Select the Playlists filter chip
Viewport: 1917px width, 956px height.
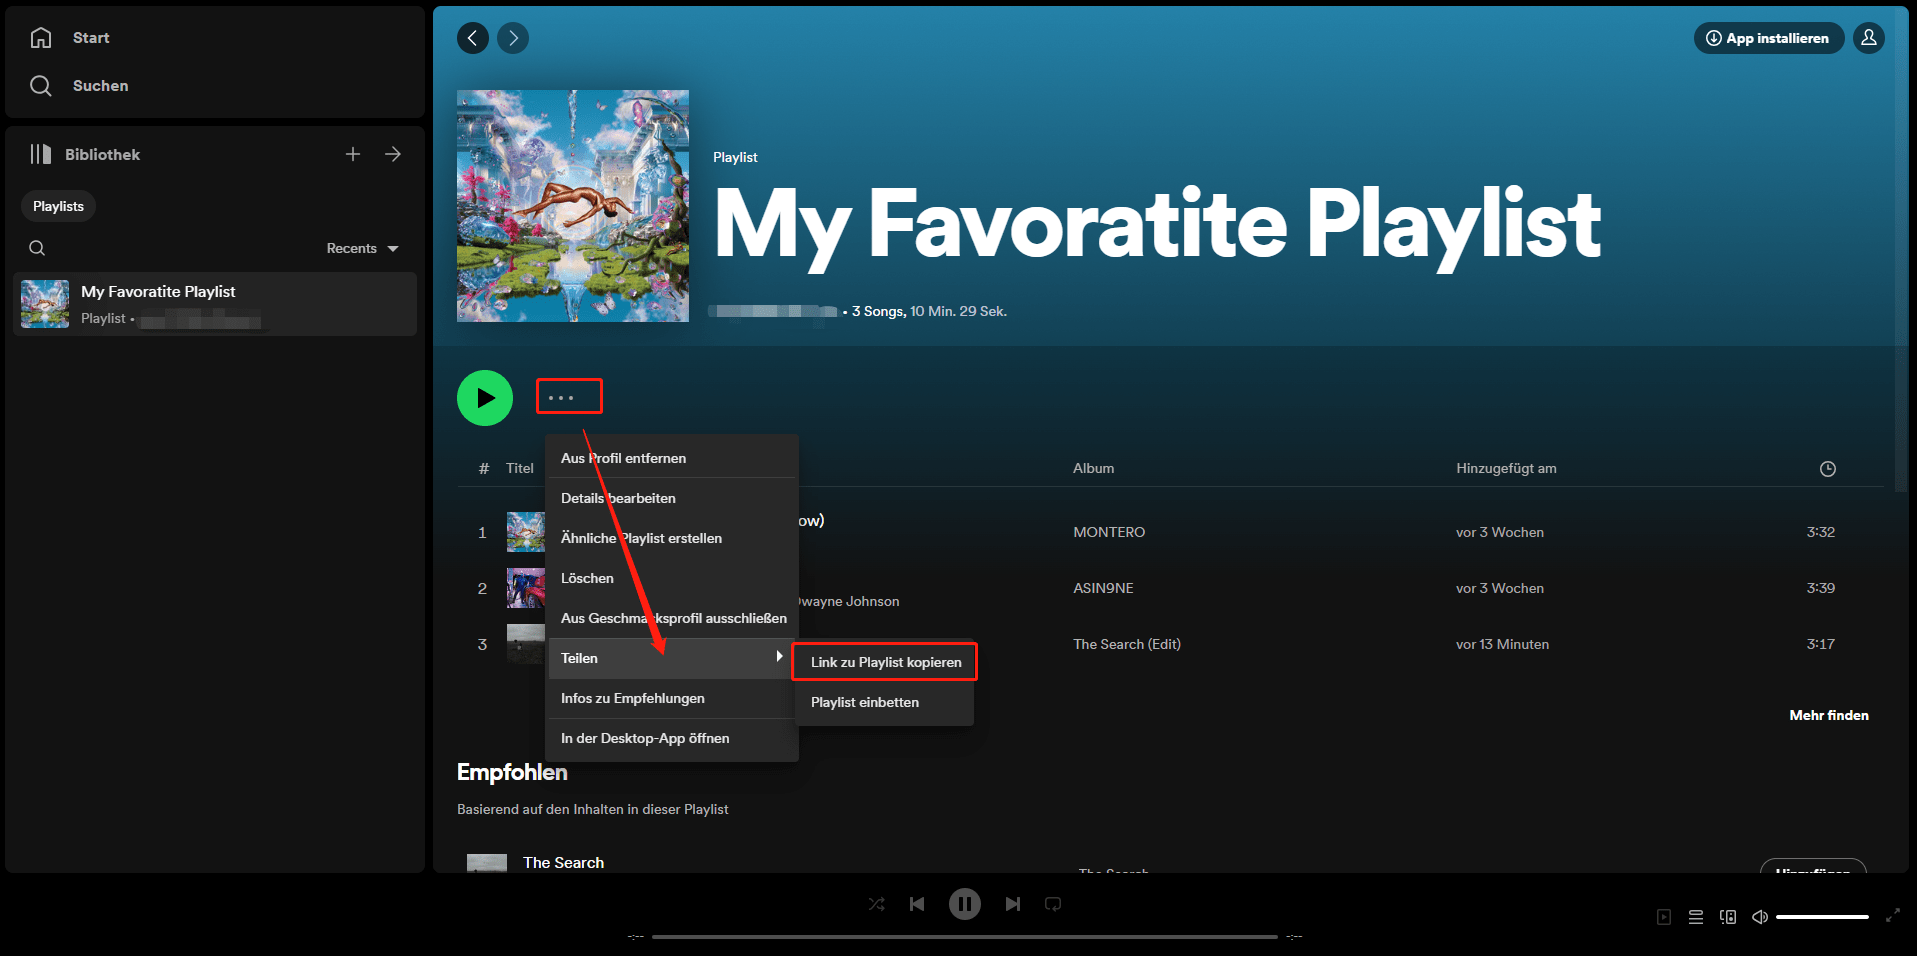click(x=58, y=206)
